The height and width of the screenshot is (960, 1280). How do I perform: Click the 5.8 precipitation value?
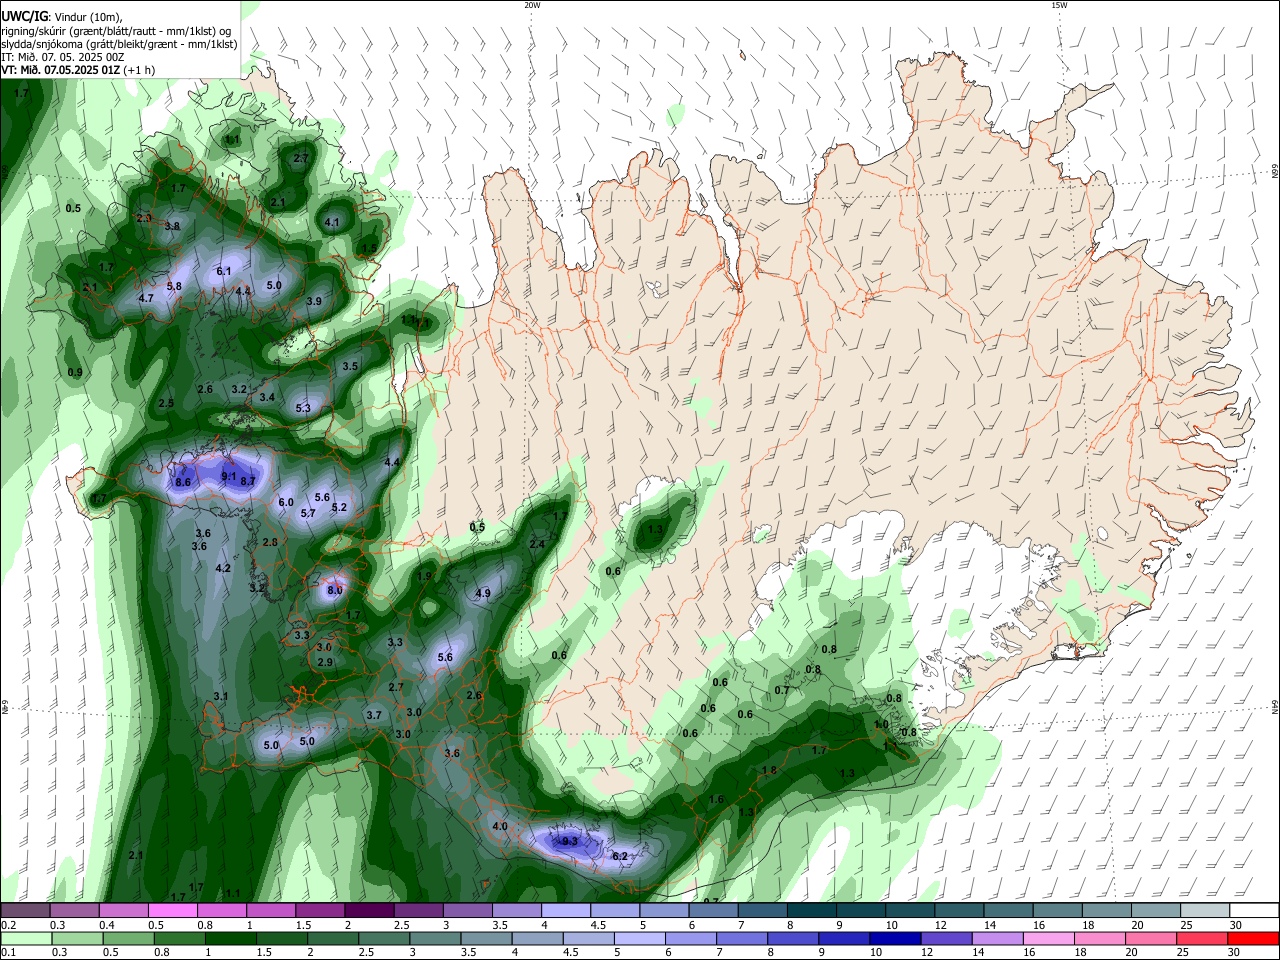click(174, 286)
